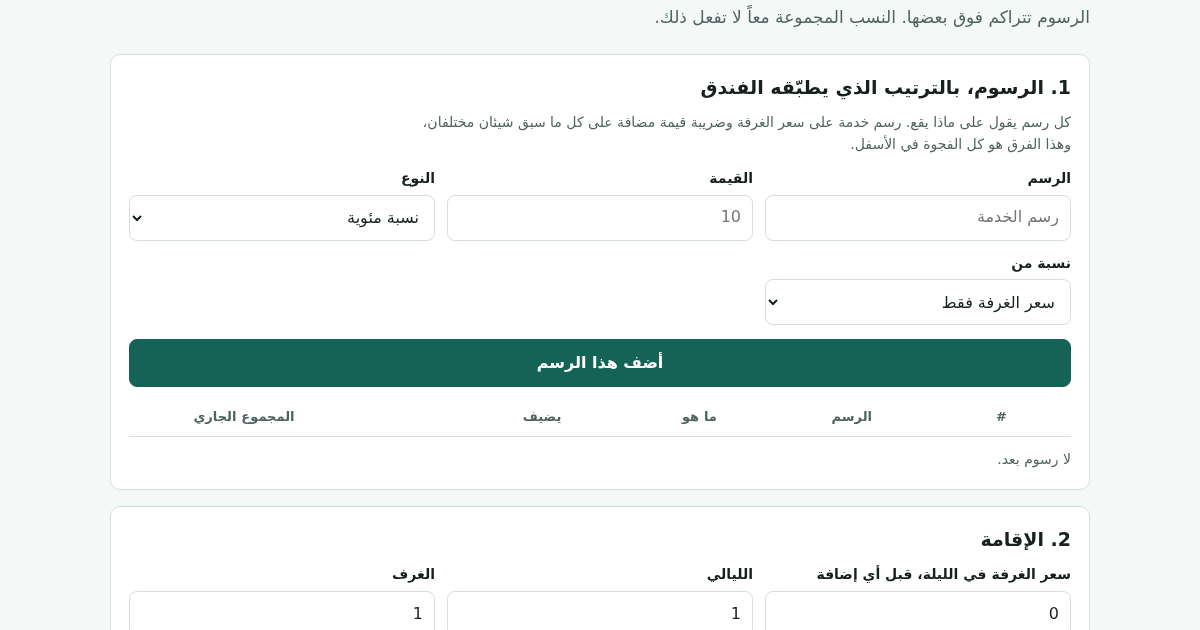
Task: Click the heading '2. الإقامة'
Action: tap(1025, 540)
